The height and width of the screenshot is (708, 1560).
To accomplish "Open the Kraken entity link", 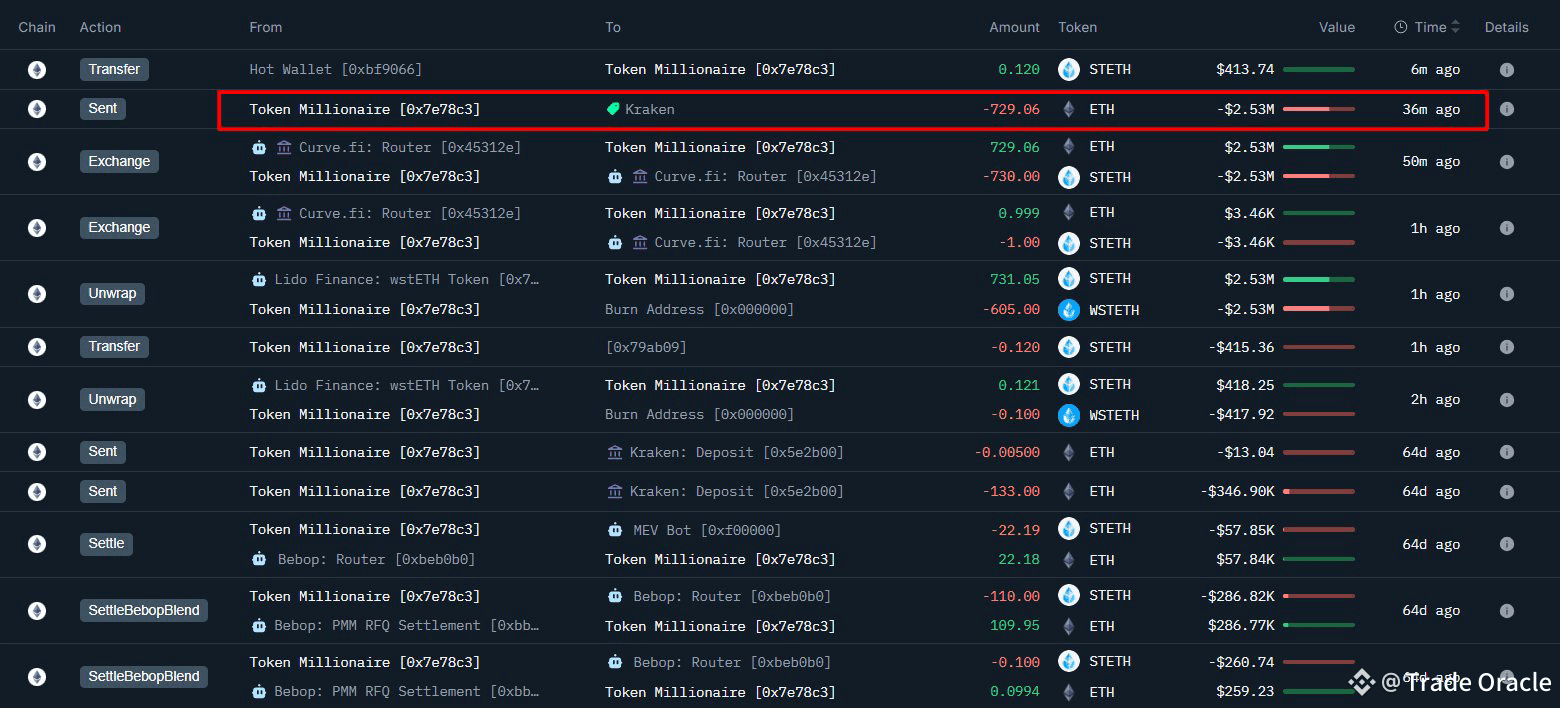I will point(650,109).
